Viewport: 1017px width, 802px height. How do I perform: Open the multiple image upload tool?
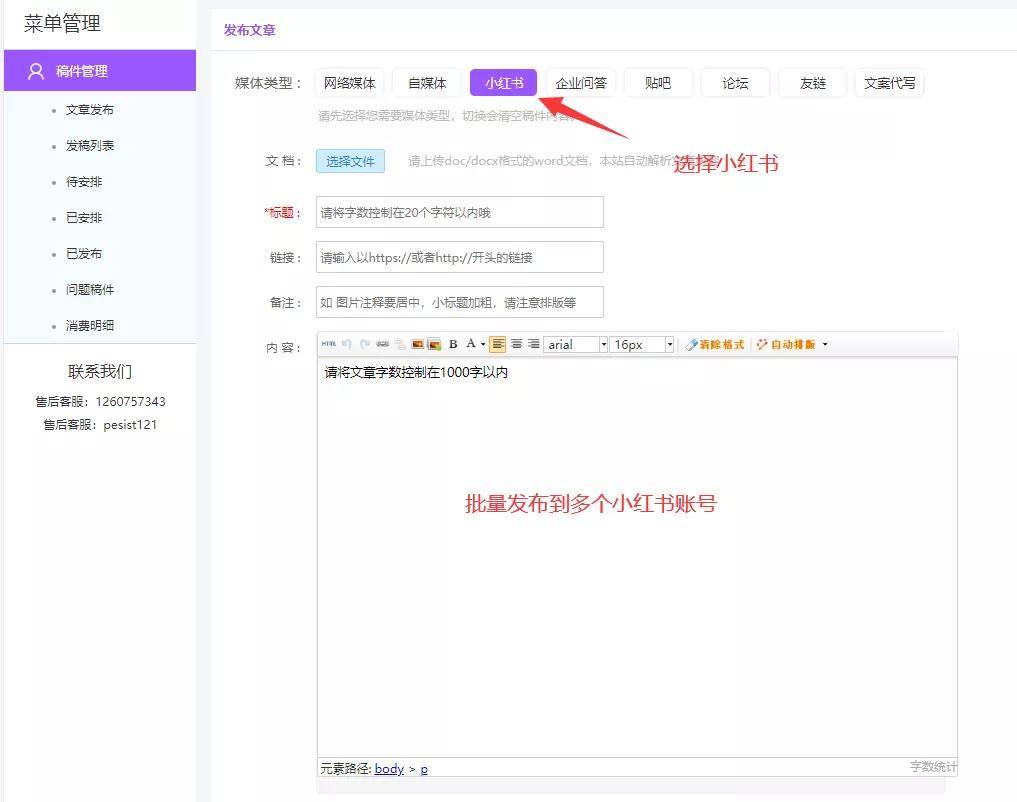(434, 344)
